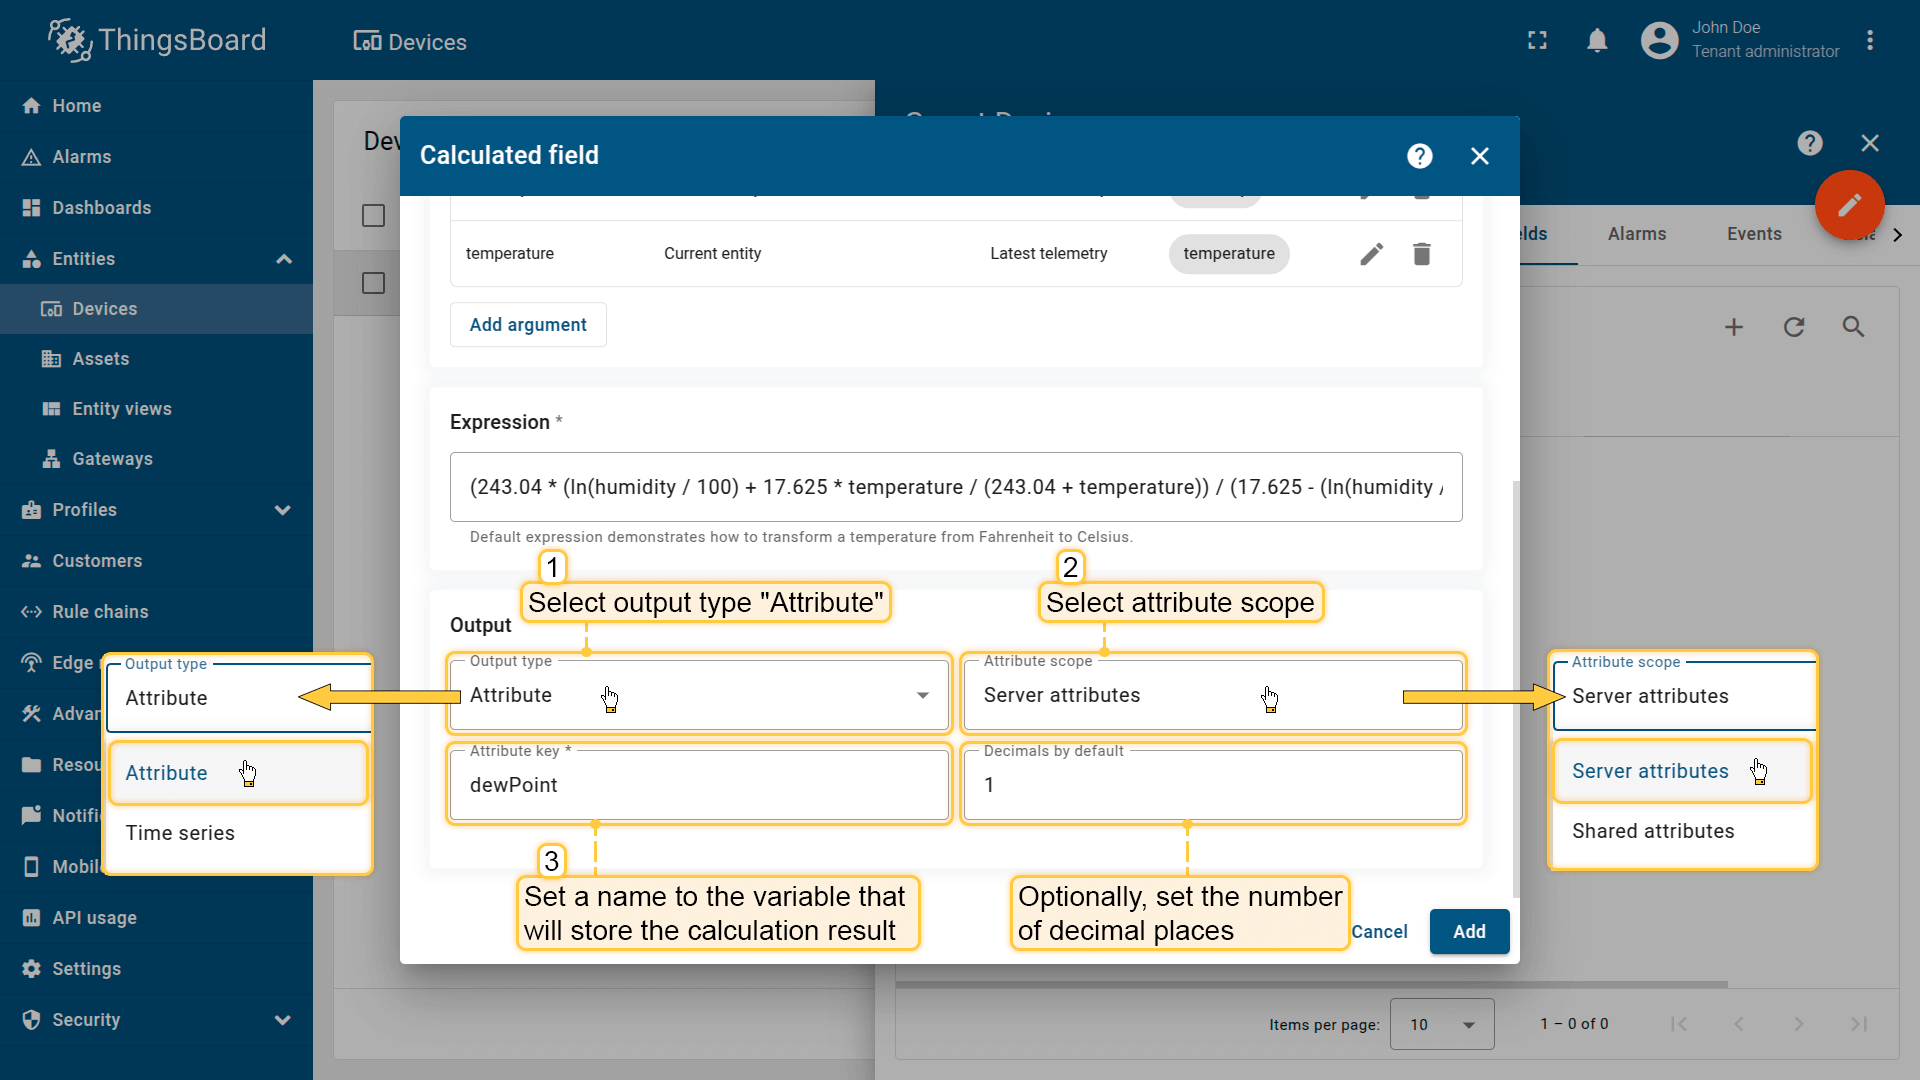Tick the devices table header checkbox
The image size is (1920, 1080).
(x=373, y=216)
